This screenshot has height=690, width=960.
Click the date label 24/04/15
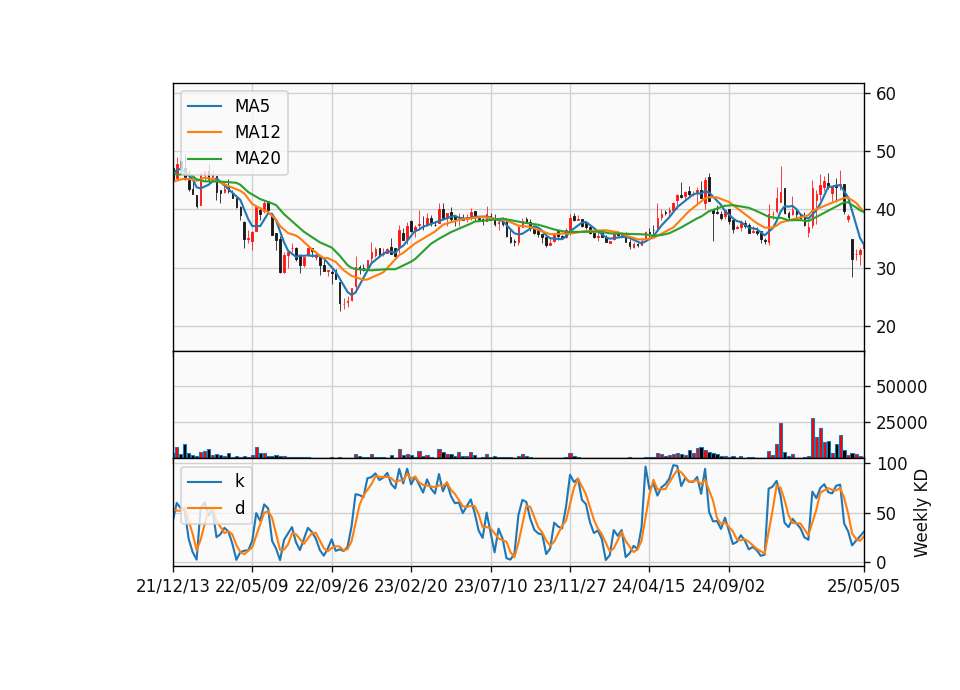click(649, 586)
